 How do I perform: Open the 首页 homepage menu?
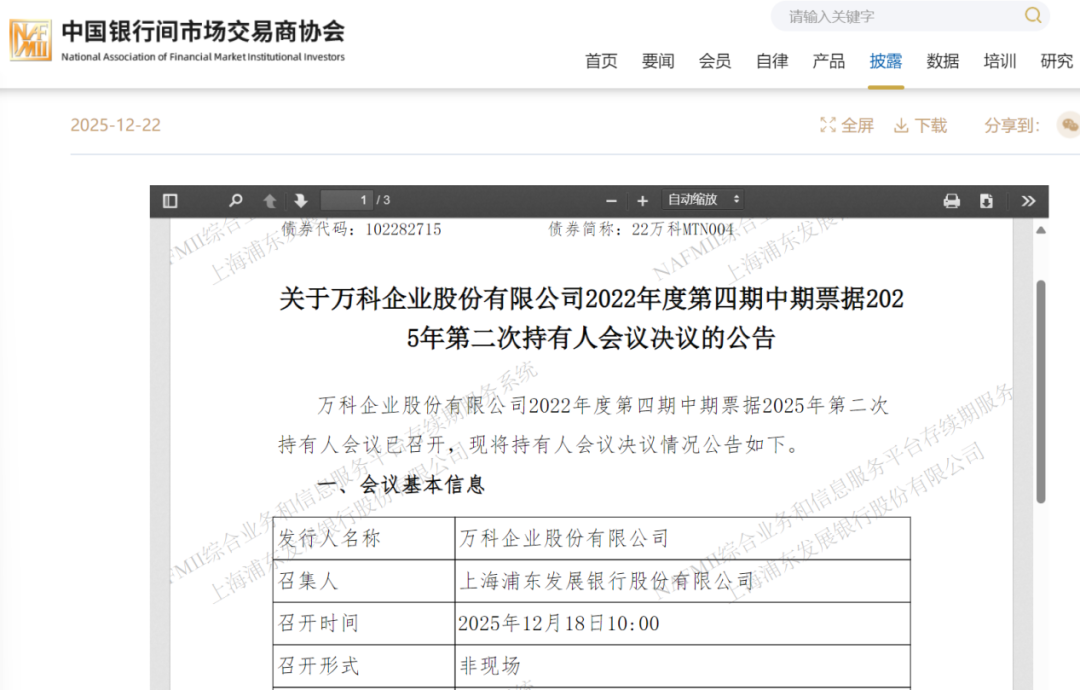click(x=601, y=61)
